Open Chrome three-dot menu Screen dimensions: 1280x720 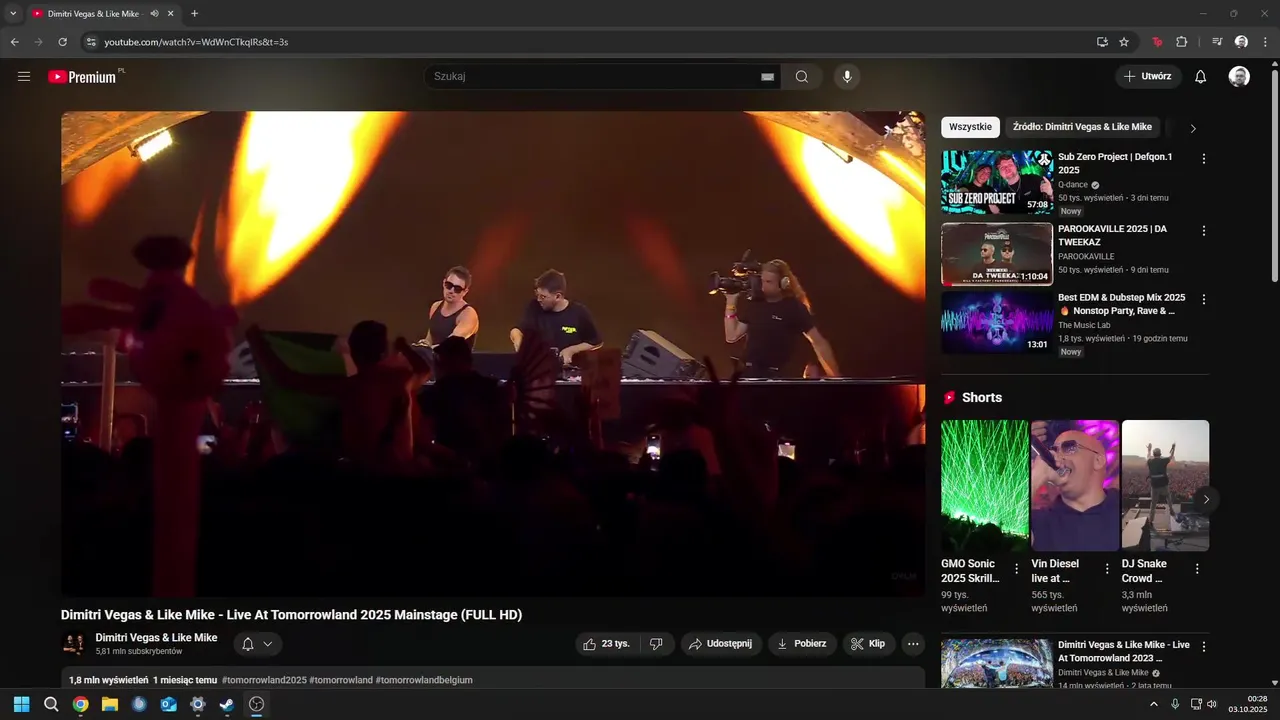(x=1265, y=42)
